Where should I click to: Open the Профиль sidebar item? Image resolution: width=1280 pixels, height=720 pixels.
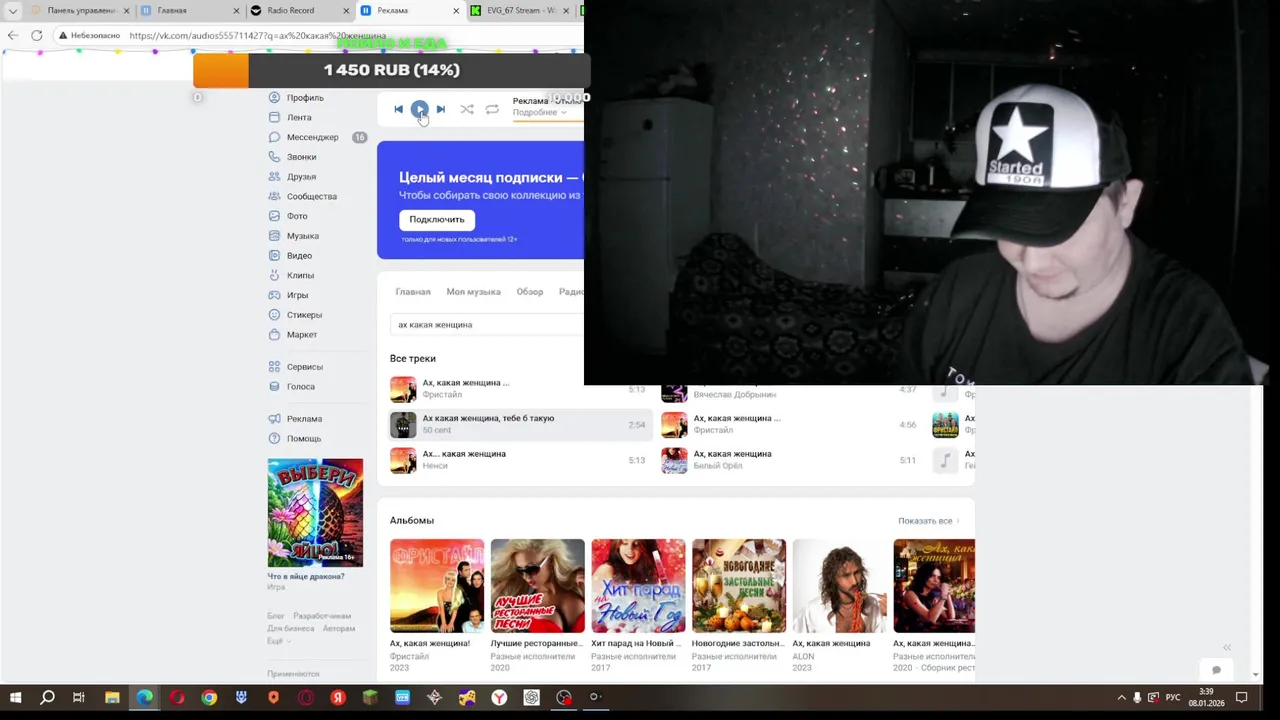(x=296, y=98)
